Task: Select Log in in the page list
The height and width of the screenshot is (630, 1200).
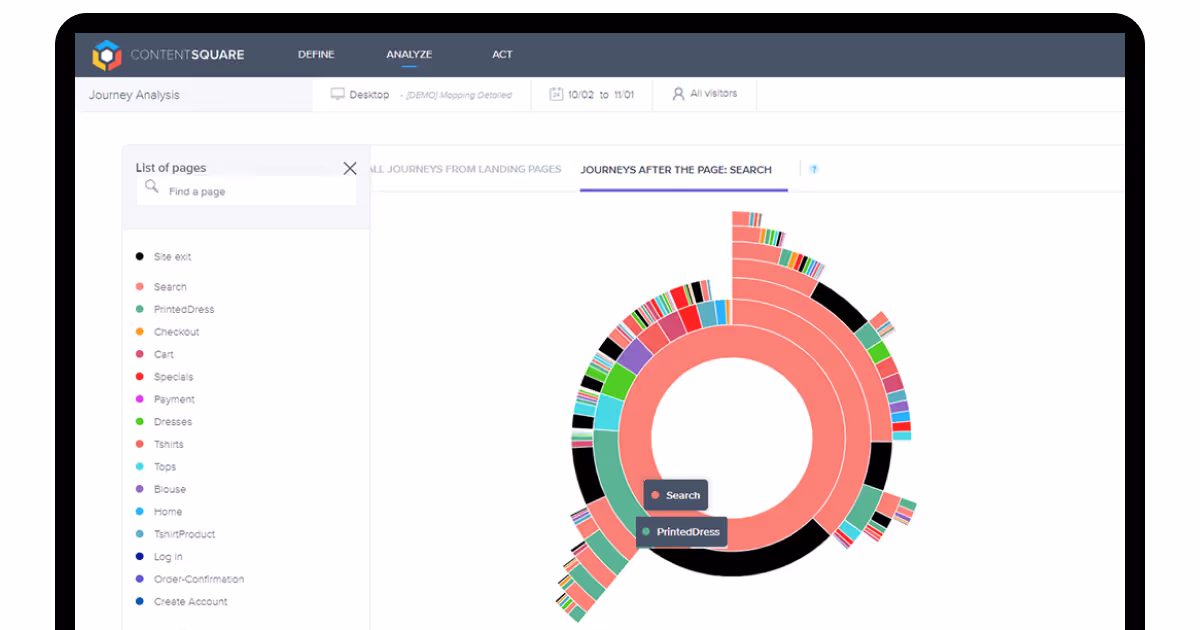Action: [x=168, y=557]
